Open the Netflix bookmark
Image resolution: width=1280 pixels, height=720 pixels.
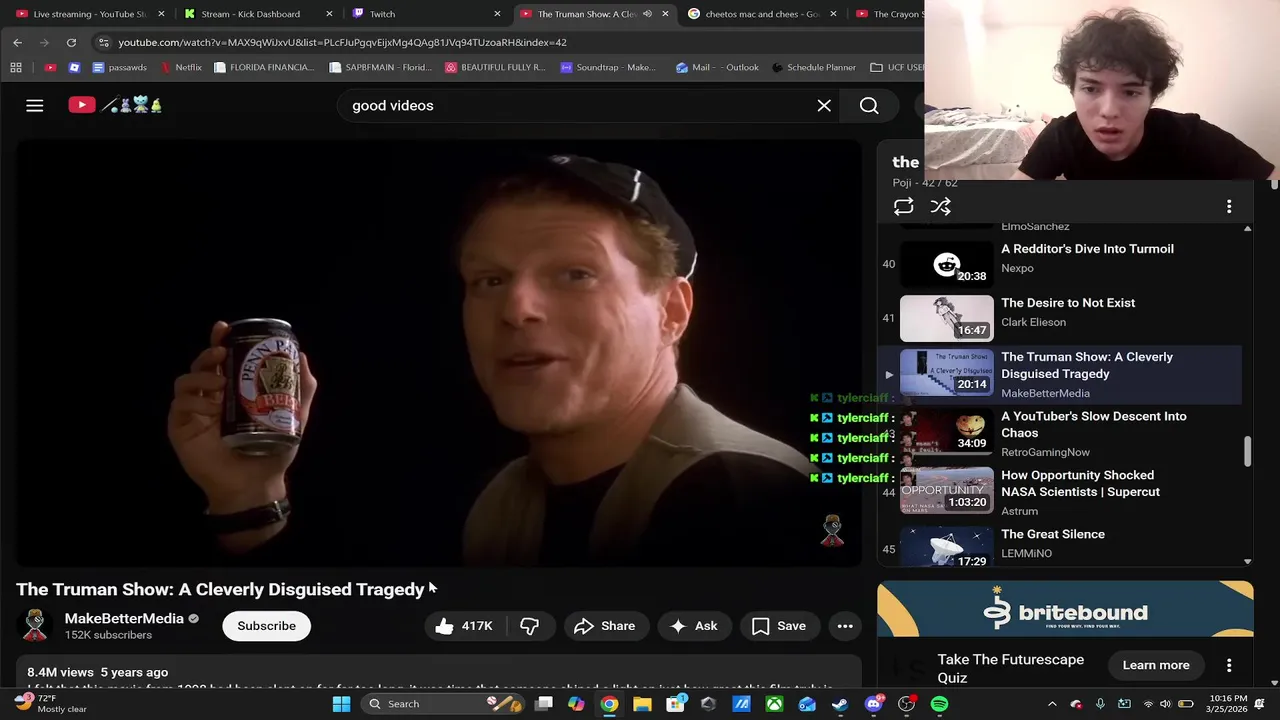point(181,67)
